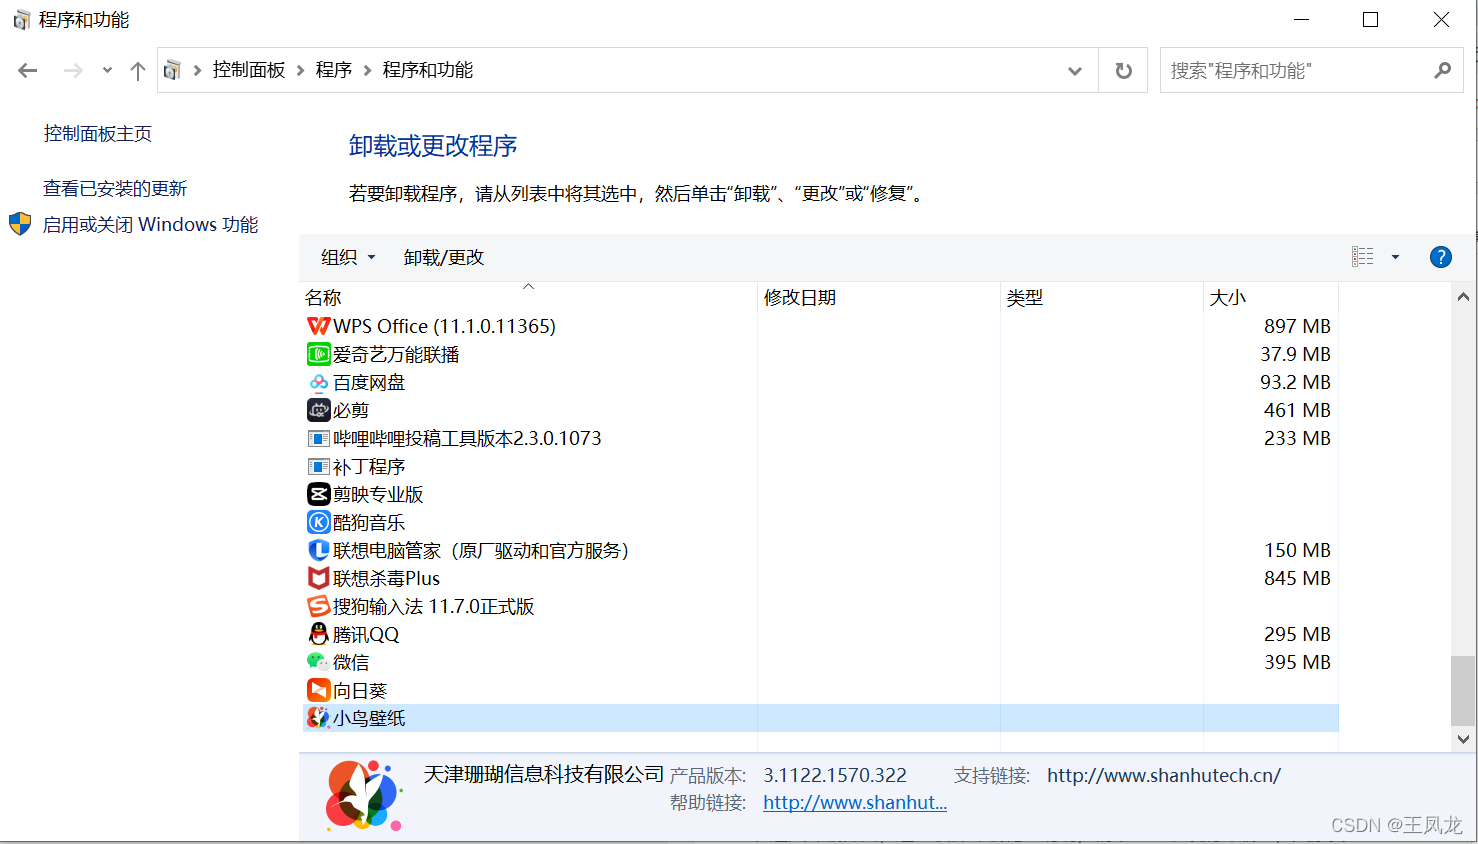Click the 搜狗输入法 icon
The height and width of the screenshot is (844, 1478).
(318, 606)
